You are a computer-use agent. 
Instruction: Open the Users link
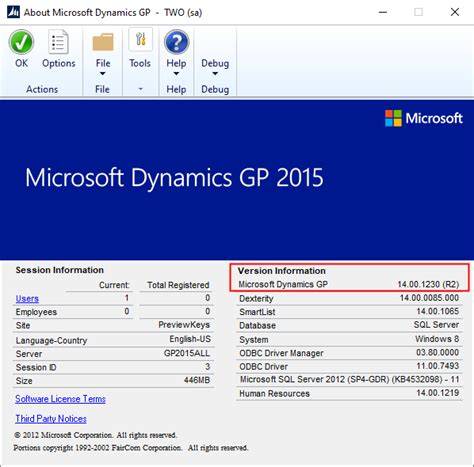[27, 299]
